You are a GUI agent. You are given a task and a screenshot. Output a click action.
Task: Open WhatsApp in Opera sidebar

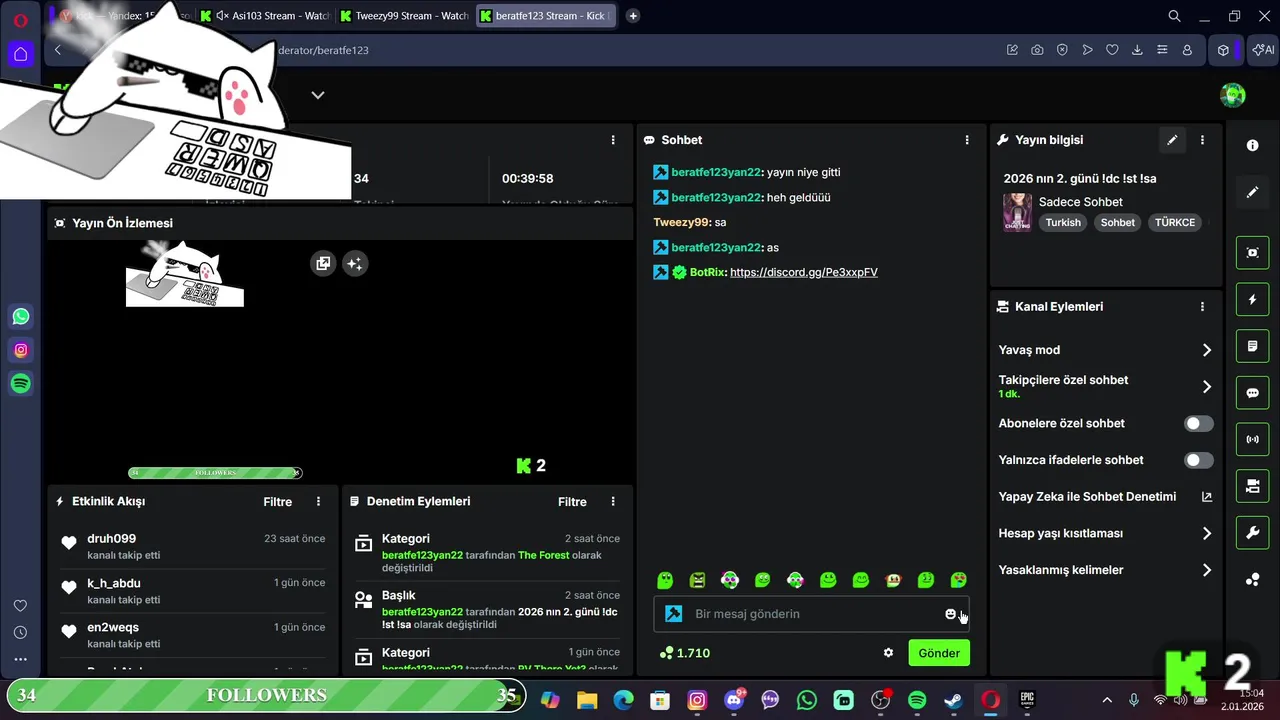click(x=21, y=317)
